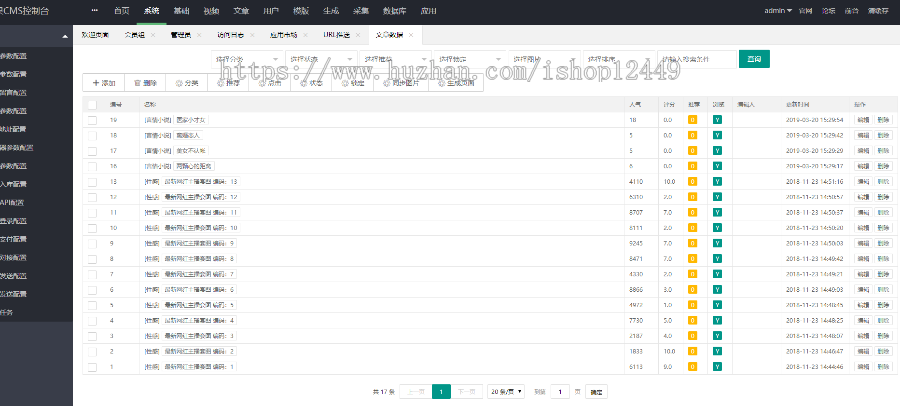The image size is (900, 406).
Task: Open the 20条/页 page size dropdown
Action: coord(506,392)
